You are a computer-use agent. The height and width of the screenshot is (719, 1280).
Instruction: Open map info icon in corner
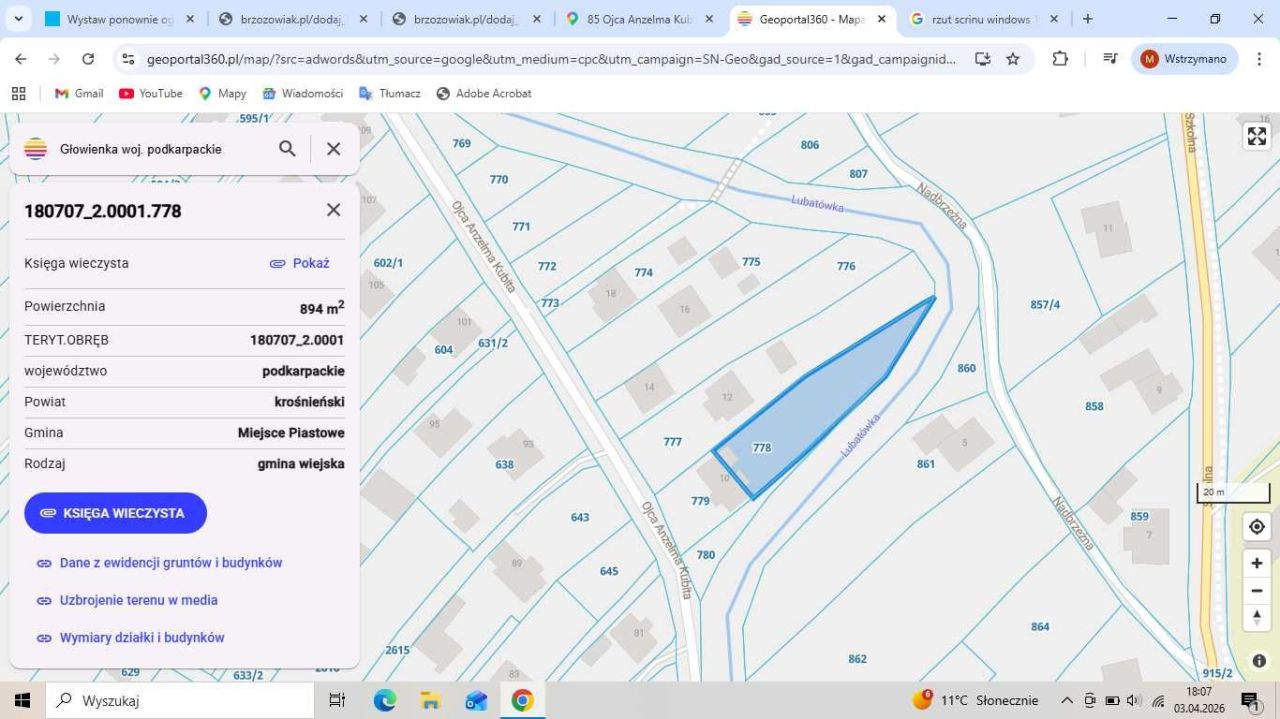point(1258,661)
